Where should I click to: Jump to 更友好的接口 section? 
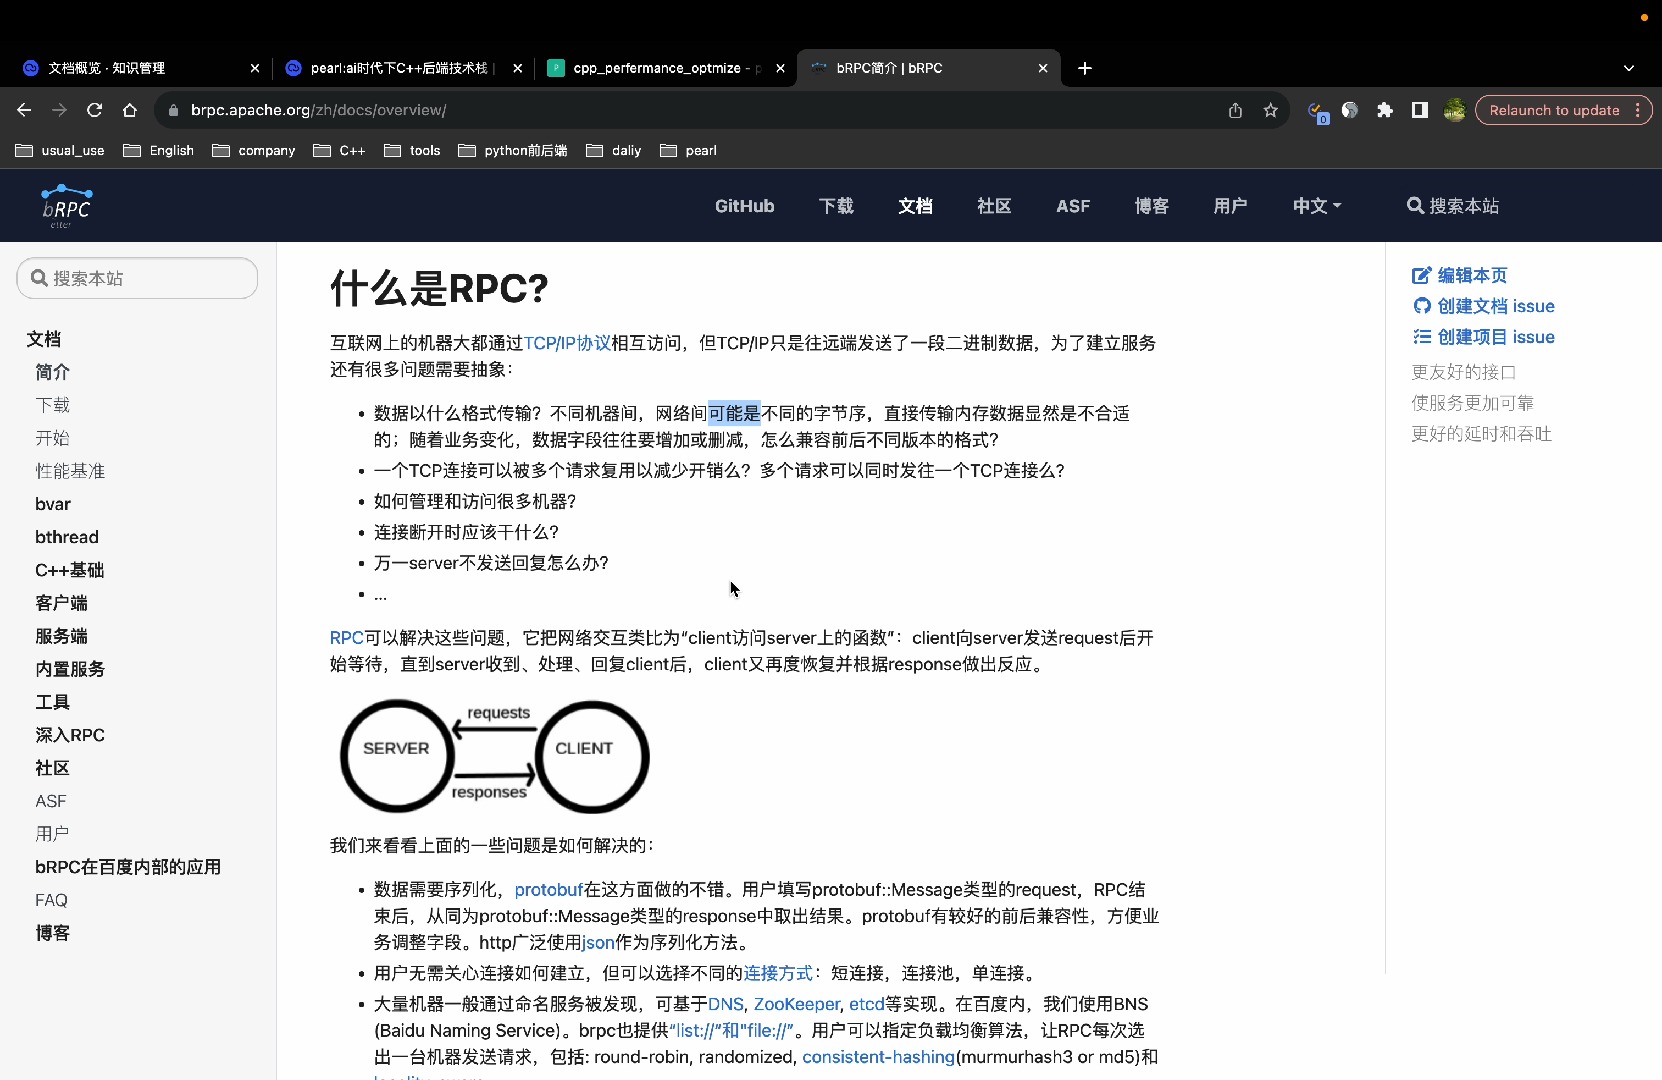pos(1464,372)
